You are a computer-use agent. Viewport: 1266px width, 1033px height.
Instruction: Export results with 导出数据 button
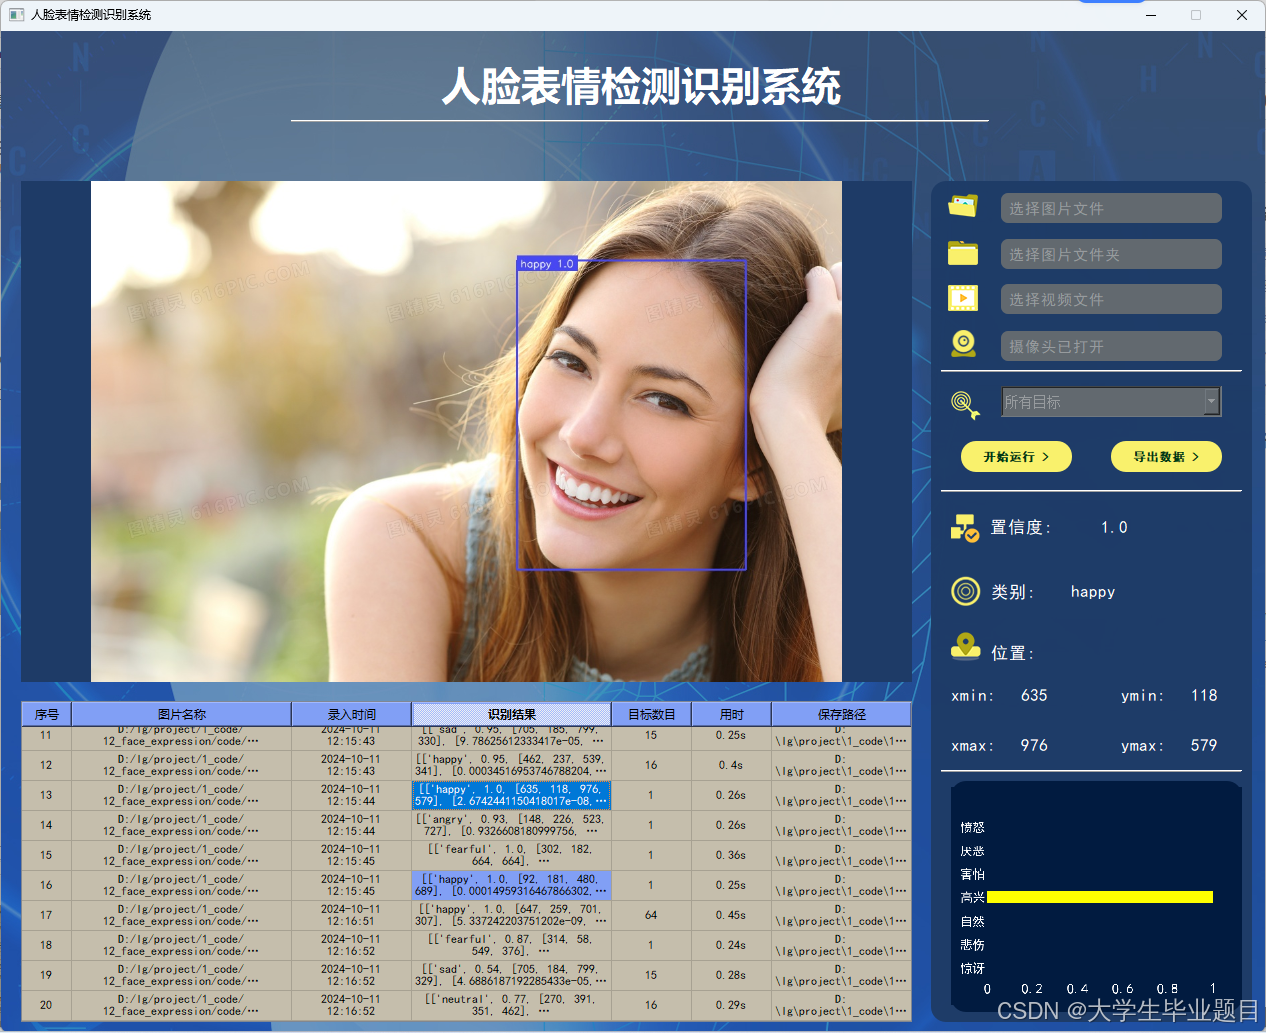point(1166,456)
